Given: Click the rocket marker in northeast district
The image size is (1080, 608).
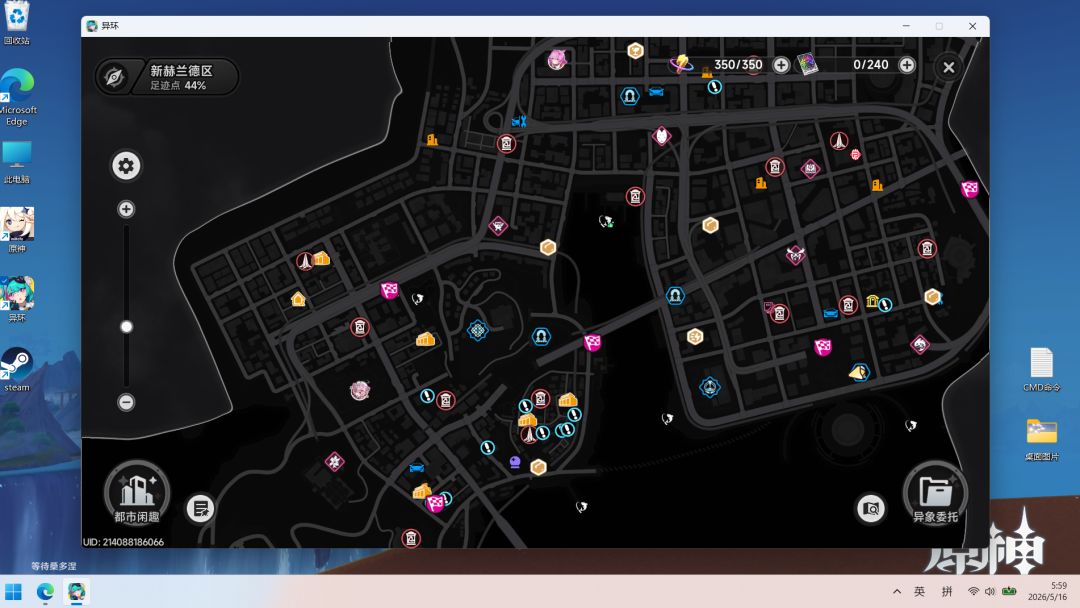Looking at the screenshot, I should (838, 141).
